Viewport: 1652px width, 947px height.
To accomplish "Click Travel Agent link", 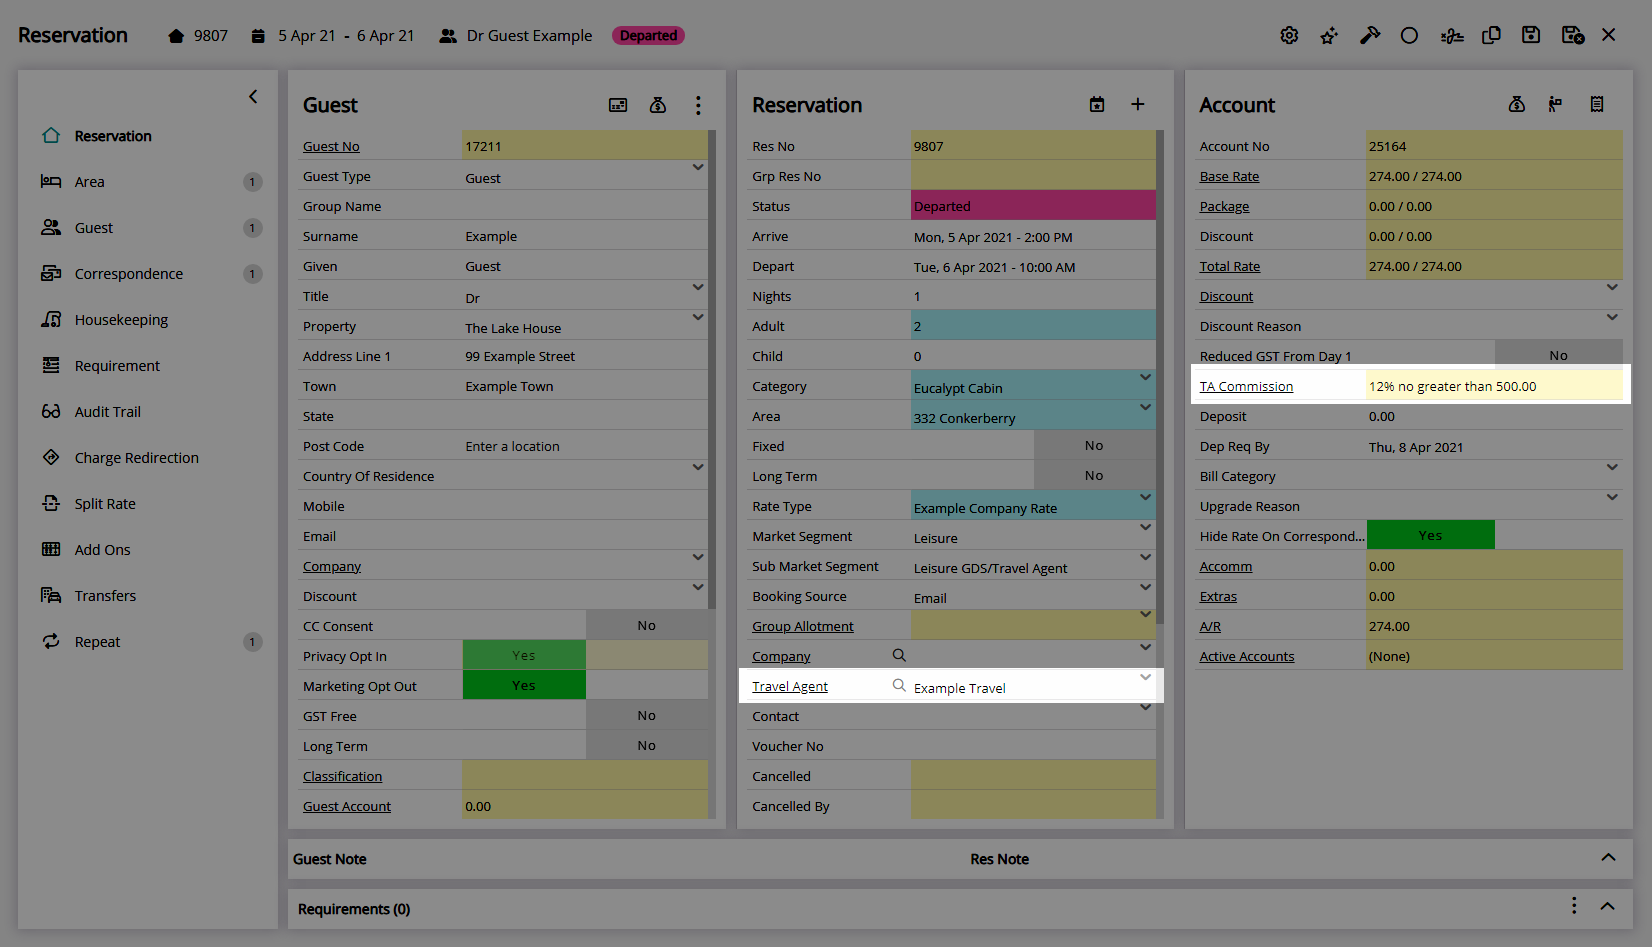I will click(x=790, y=686).
